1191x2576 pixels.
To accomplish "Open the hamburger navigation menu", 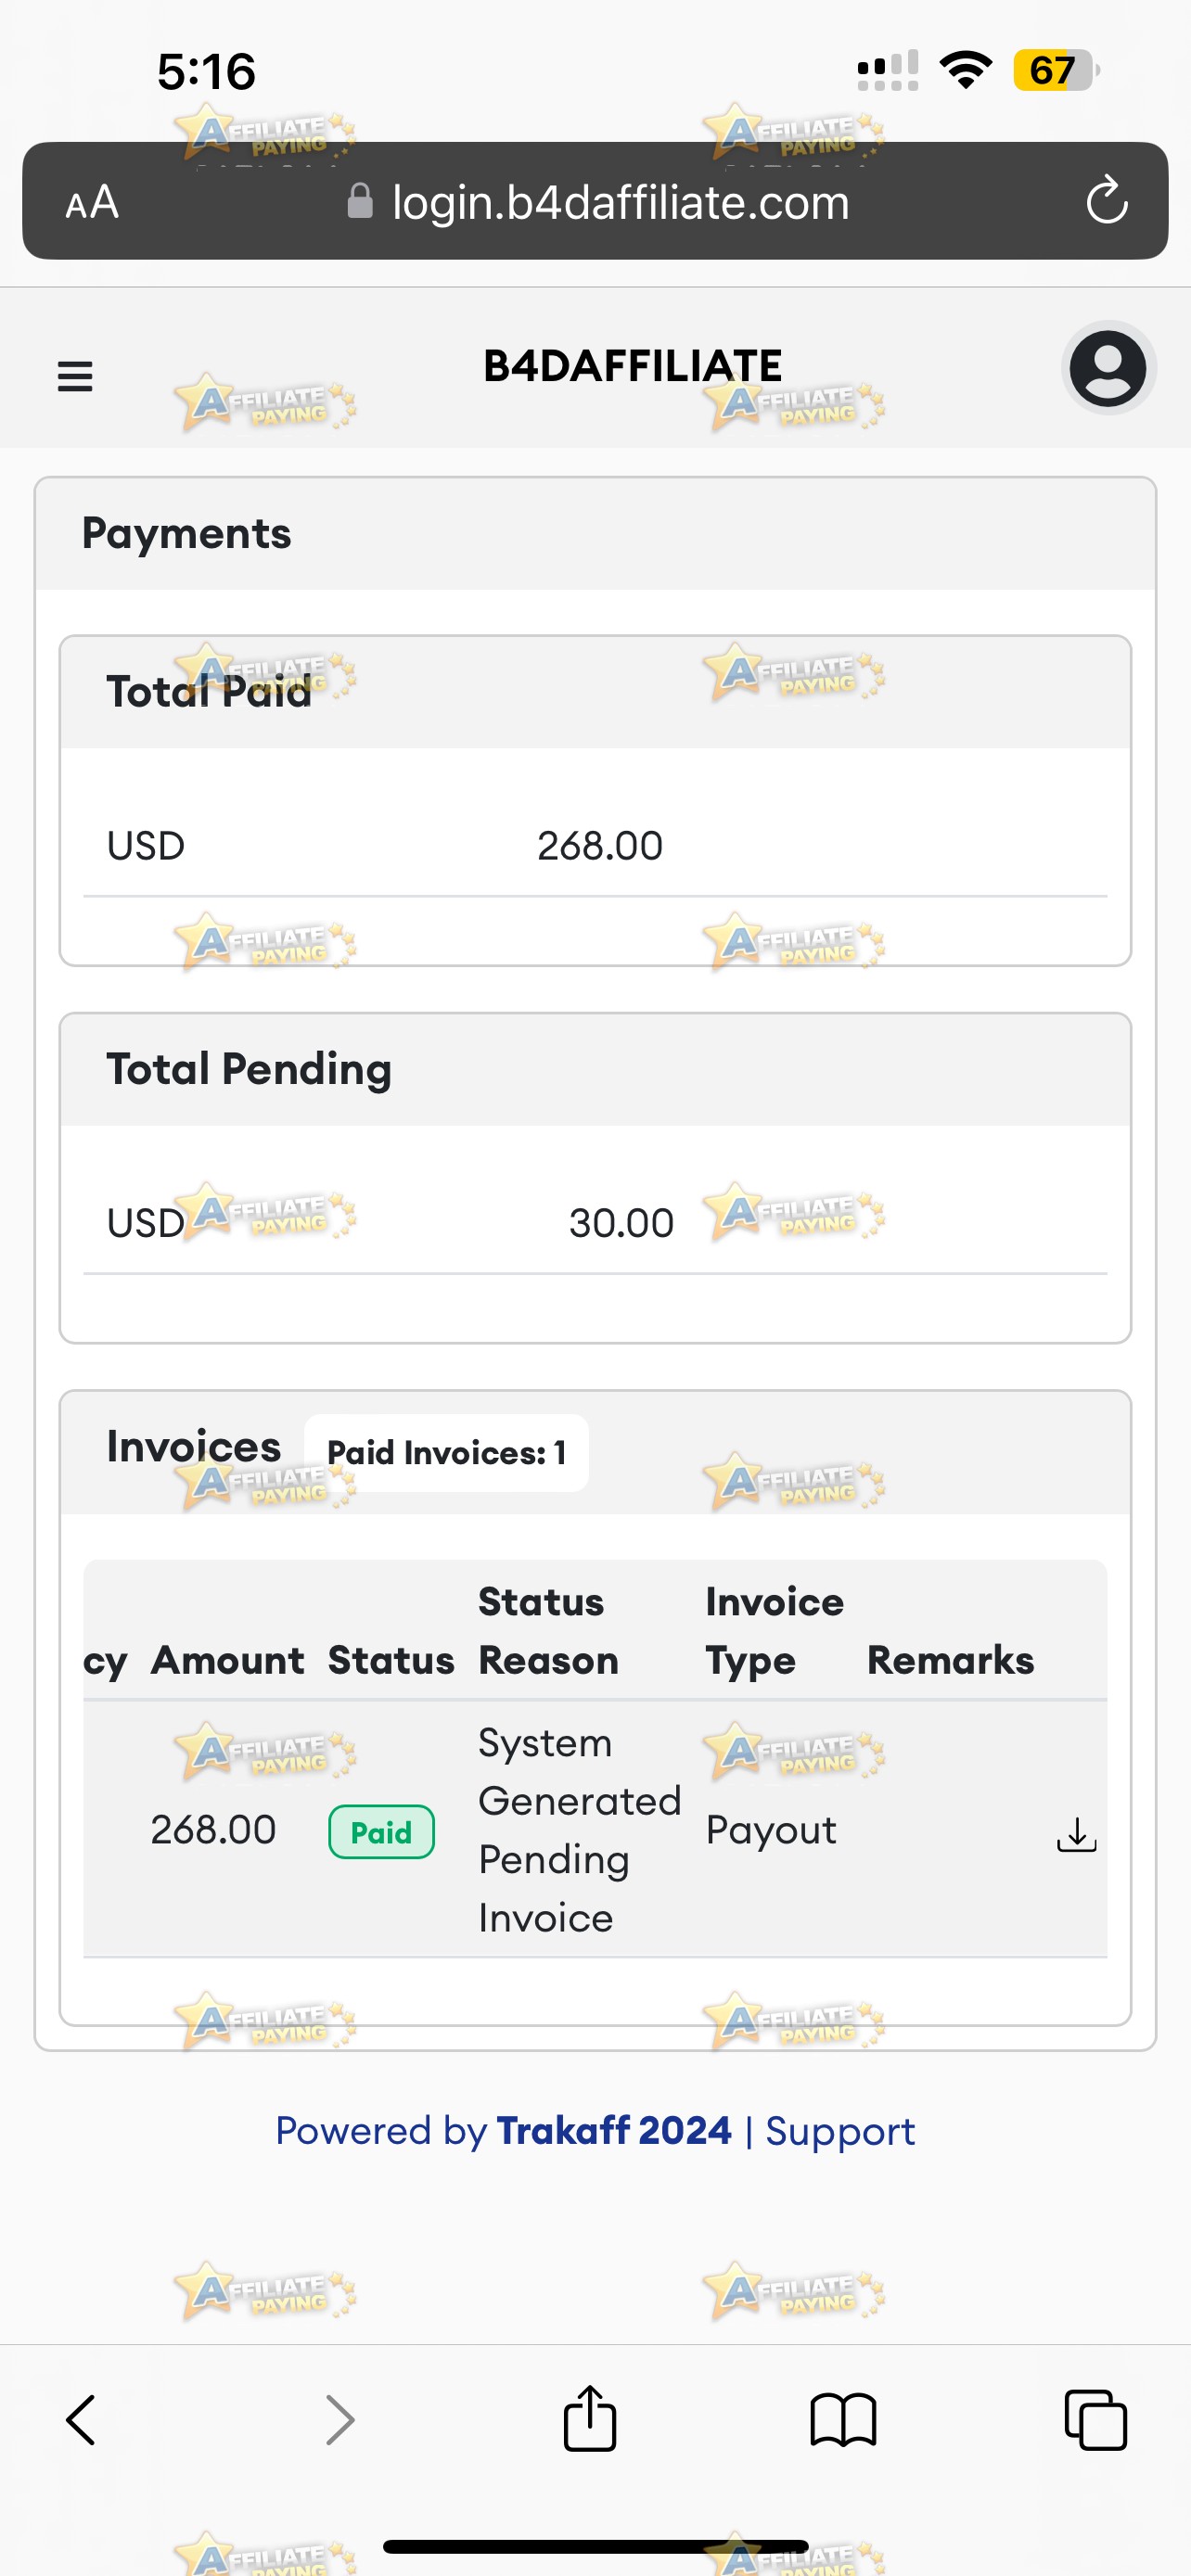I will coord(75,376).
